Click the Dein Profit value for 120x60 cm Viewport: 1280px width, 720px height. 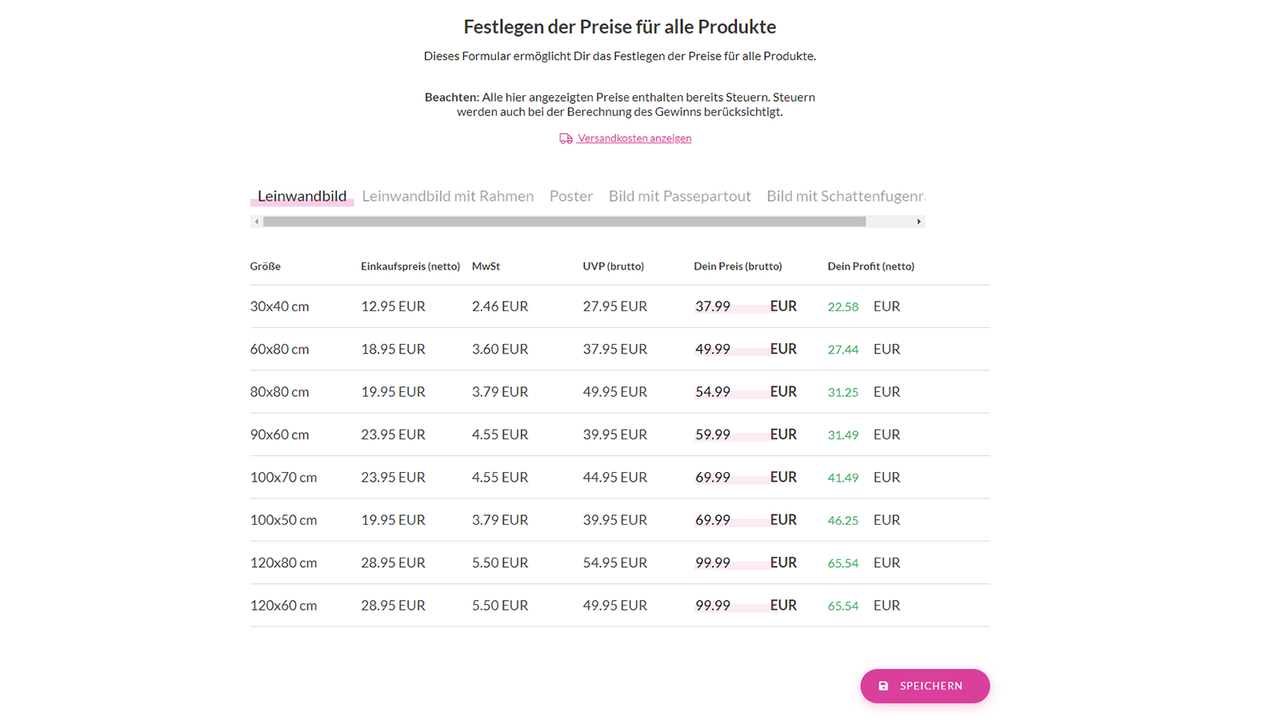[843, 605]
